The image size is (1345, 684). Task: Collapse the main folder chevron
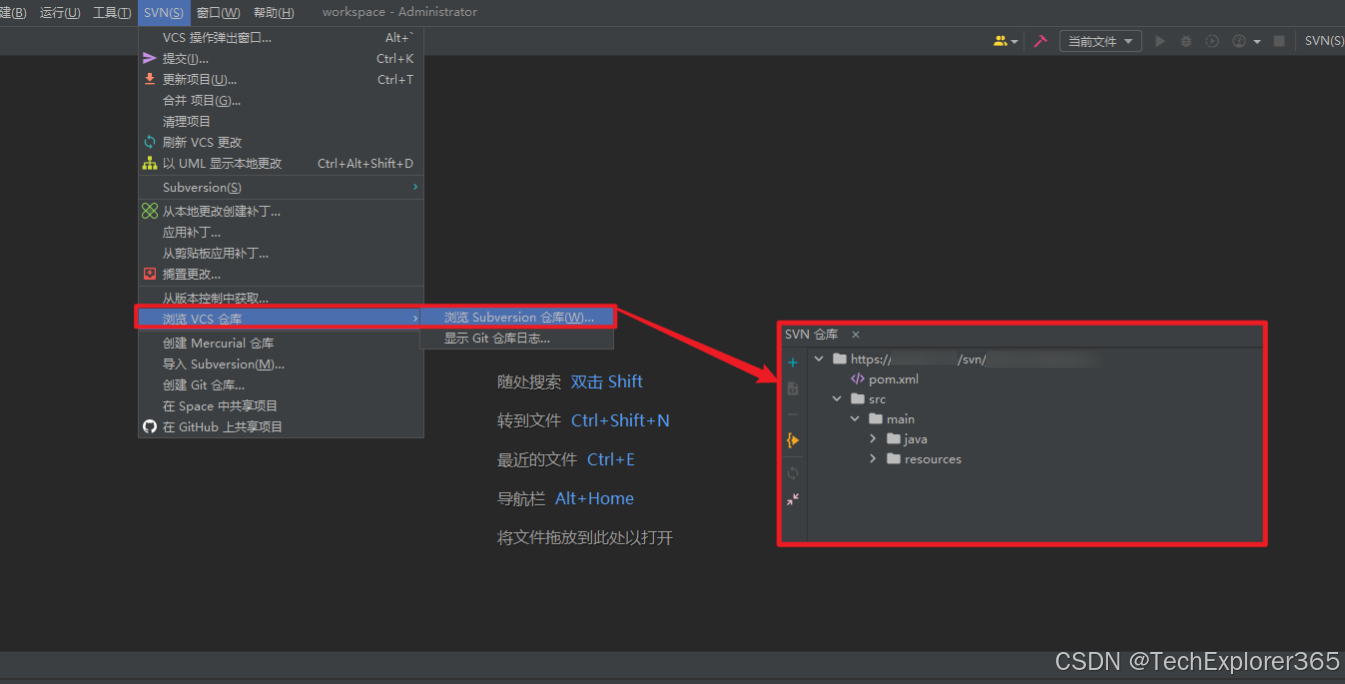[855, 419]
